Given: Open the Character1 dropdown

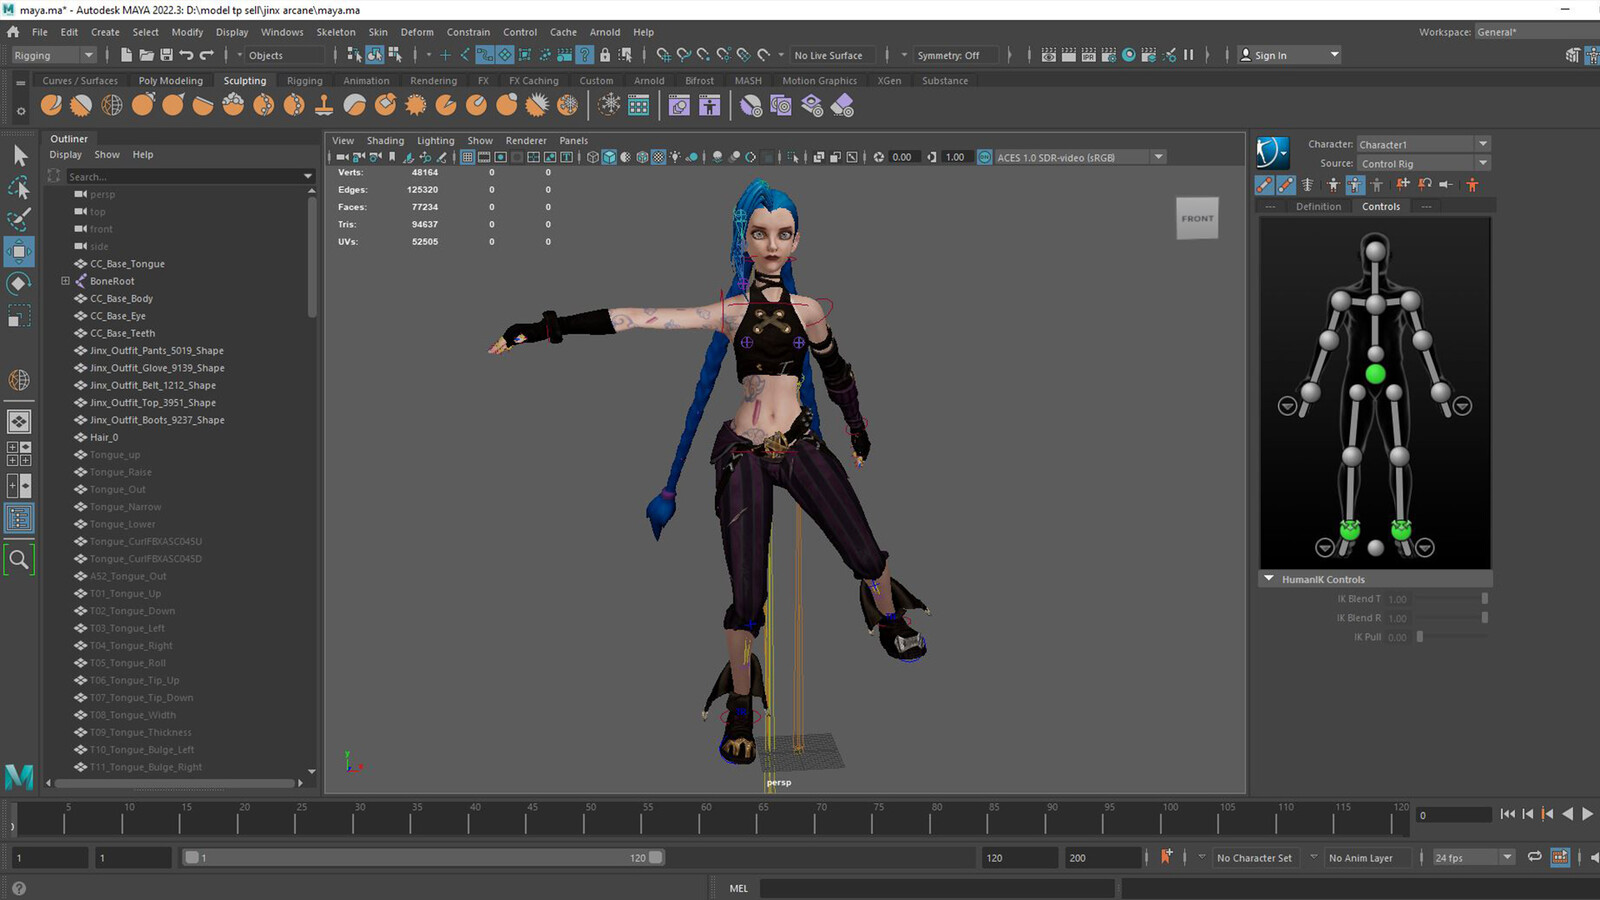Looking at the screenshot, I should coord(1423,144).
